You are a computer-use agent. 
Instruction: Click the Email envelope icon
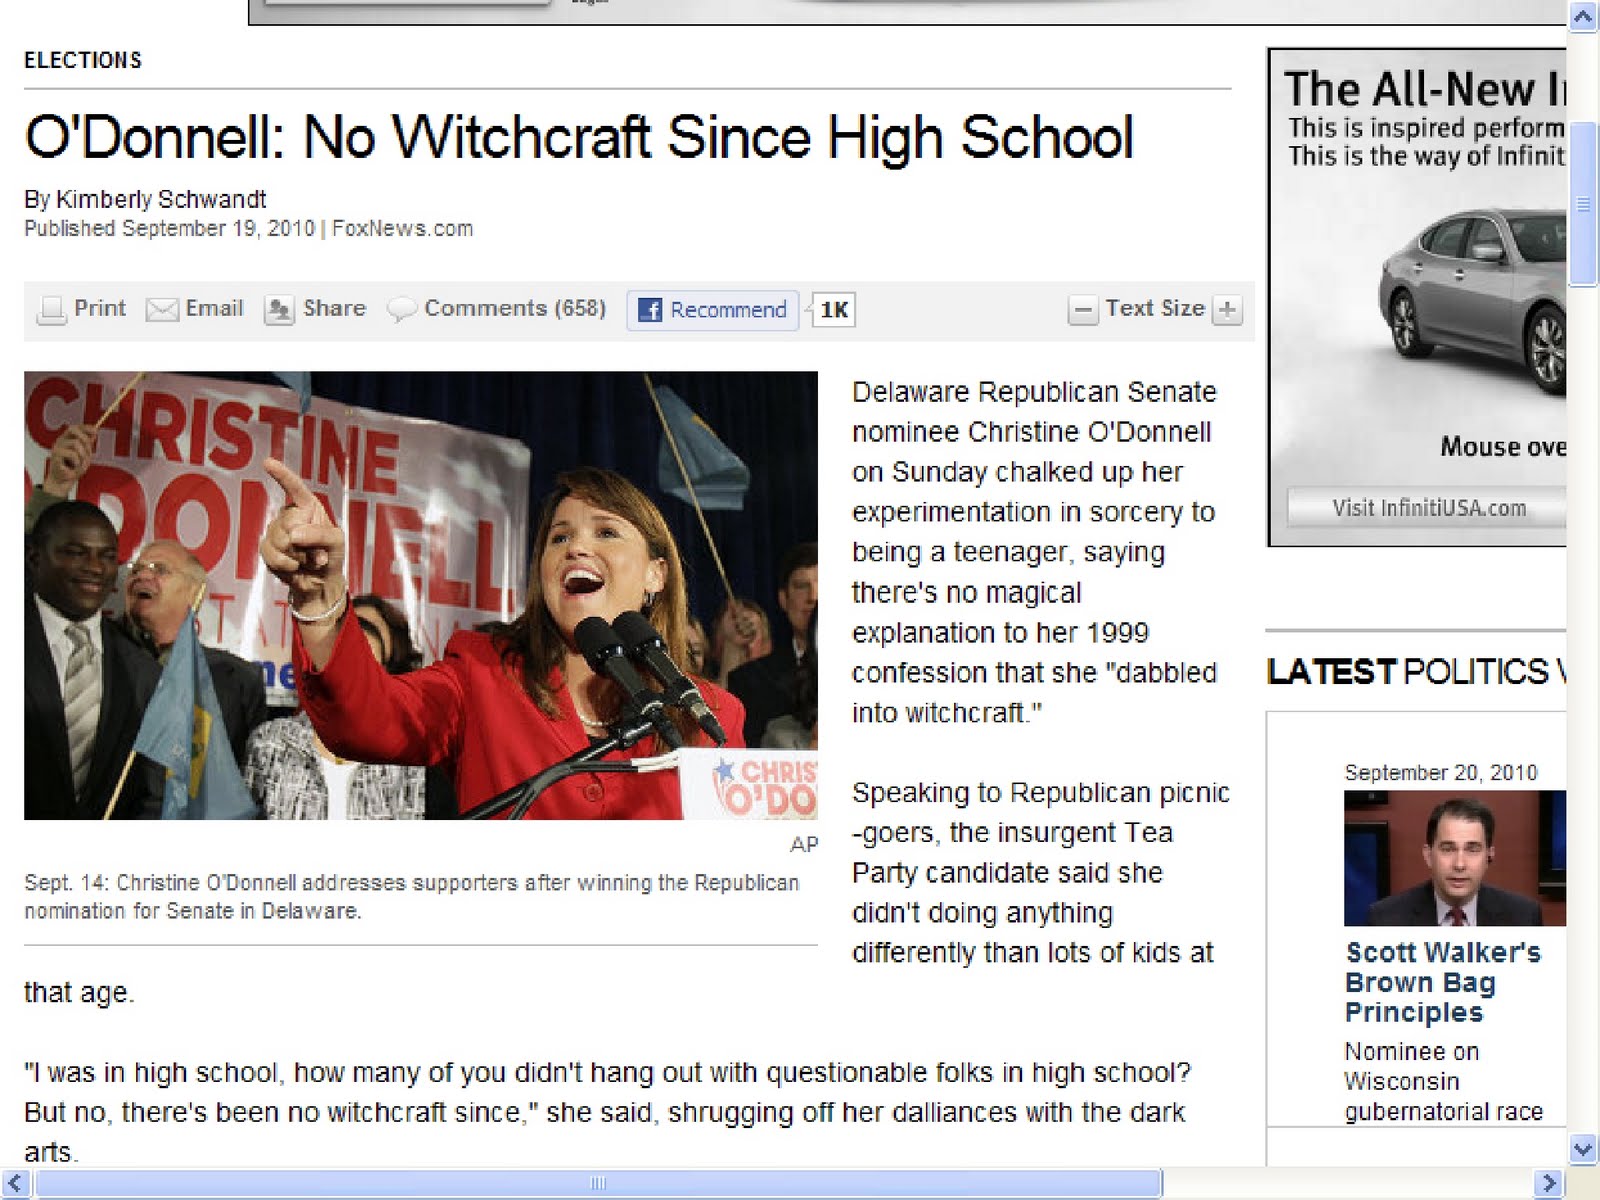[162, 310]
